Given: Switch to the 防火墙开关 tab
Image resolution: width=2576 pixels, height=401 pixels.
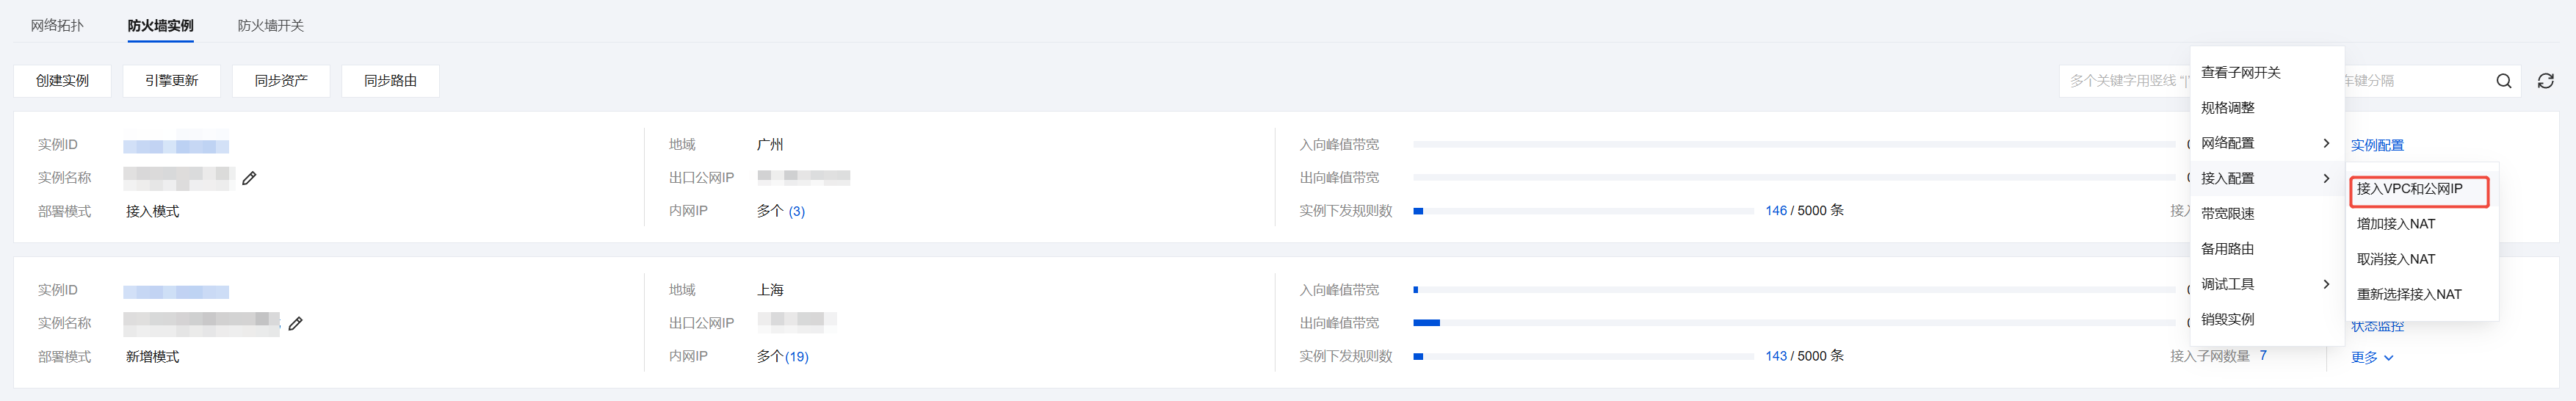Looking at the screenshot, I should click(270, 25).
